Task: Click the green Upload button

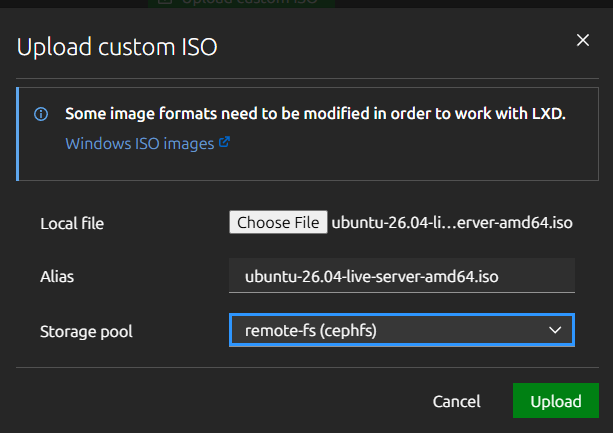Action: click(556, 401)
